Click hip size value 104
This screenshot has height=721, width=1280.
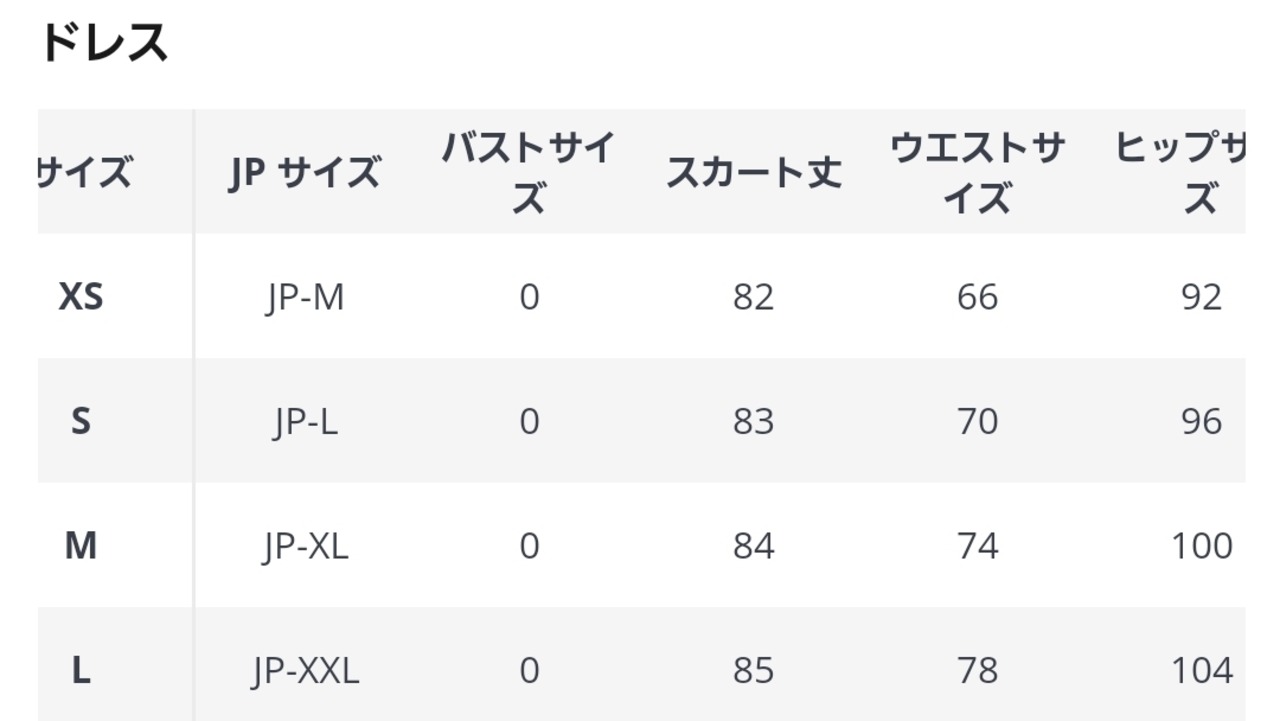pos(1201,670)
